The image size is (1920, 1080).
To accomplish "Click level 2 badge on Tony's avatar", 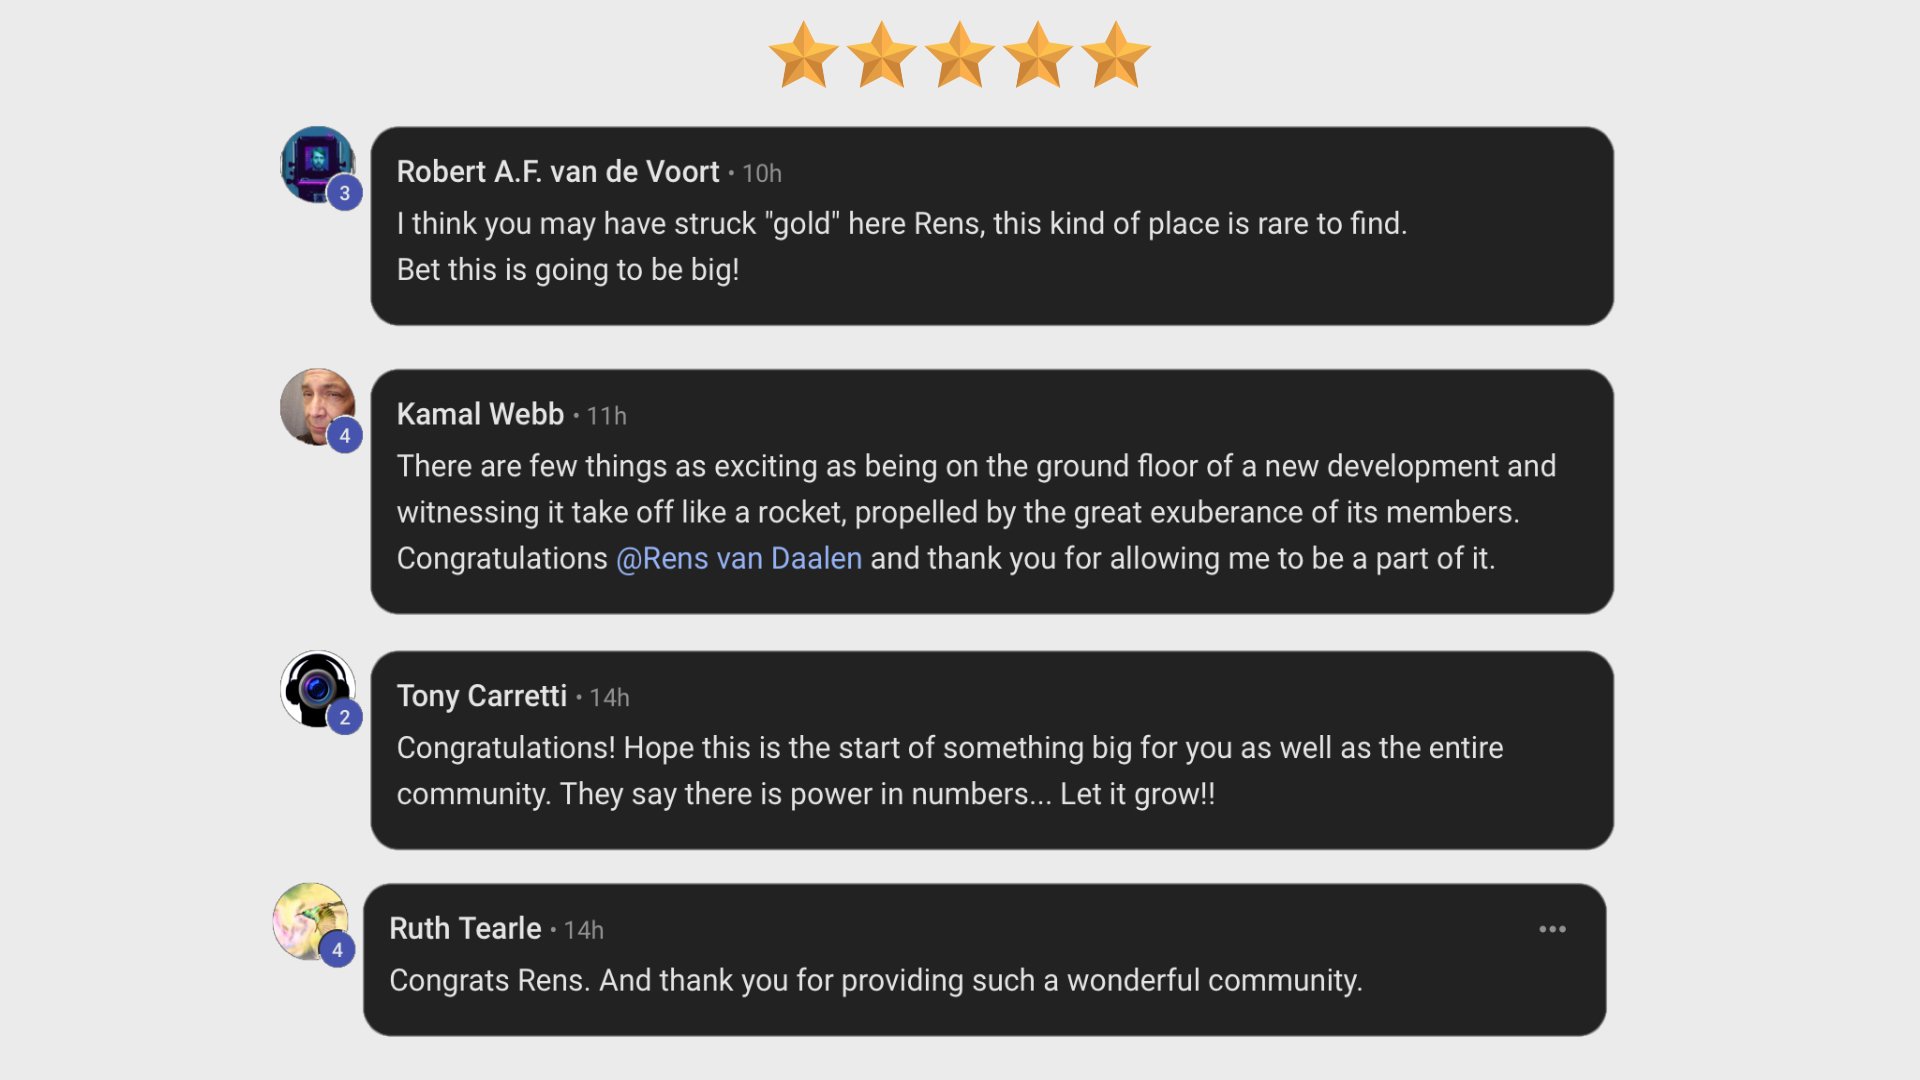I will tap(344, 717).
